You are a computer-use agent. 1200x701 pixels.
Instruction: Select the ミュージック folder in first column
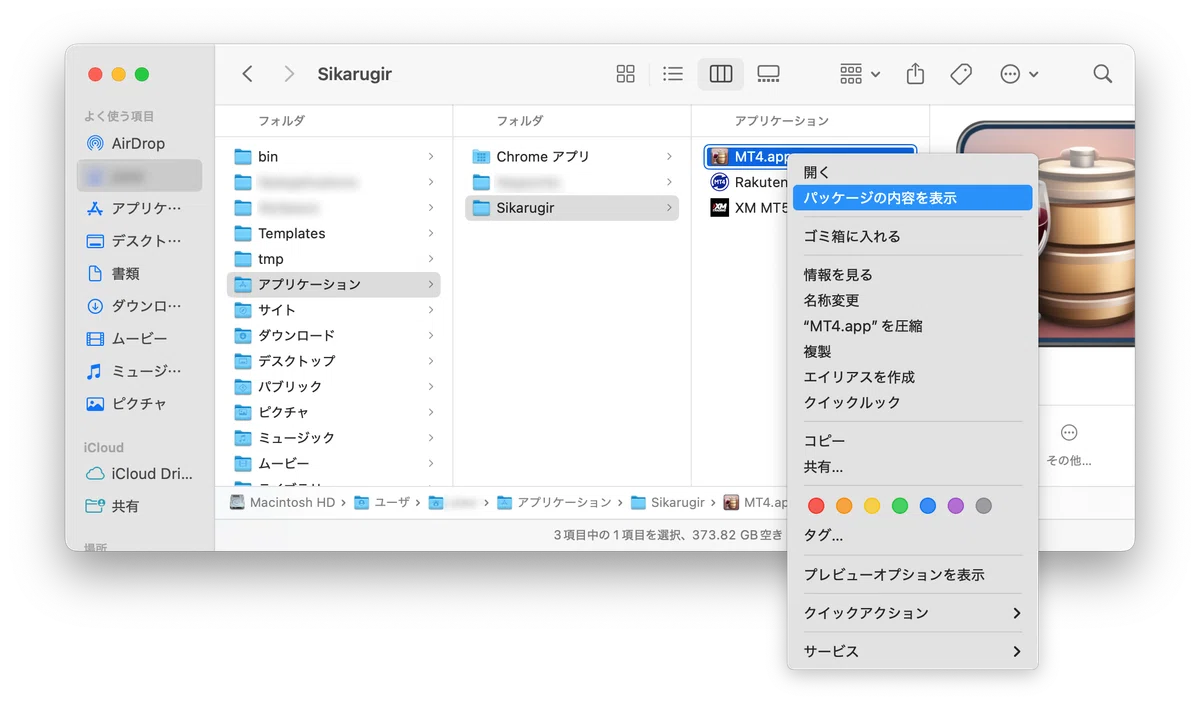[x=334, y=438]
